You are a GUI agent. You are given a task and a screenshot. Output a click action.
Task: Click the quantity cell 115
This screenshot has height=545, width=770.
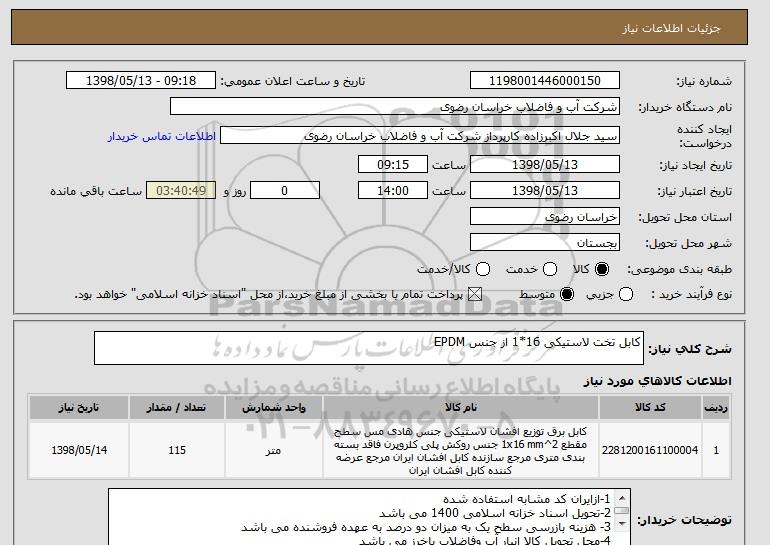click(x=177, y=450)
